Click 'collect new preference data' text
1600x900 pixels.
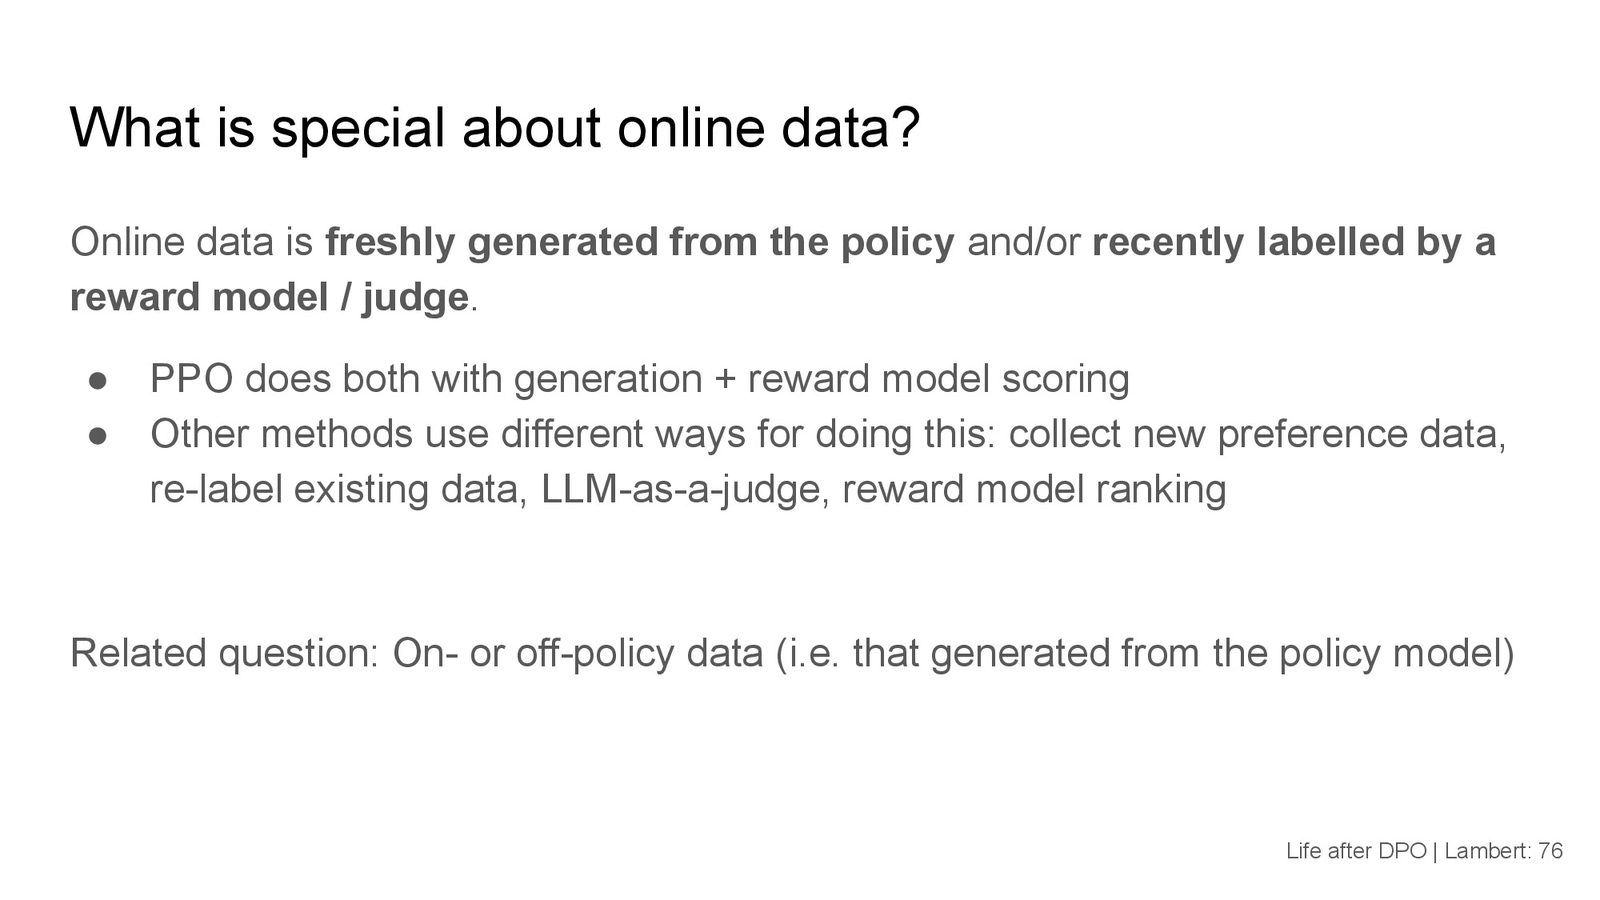click(1257, 434)
